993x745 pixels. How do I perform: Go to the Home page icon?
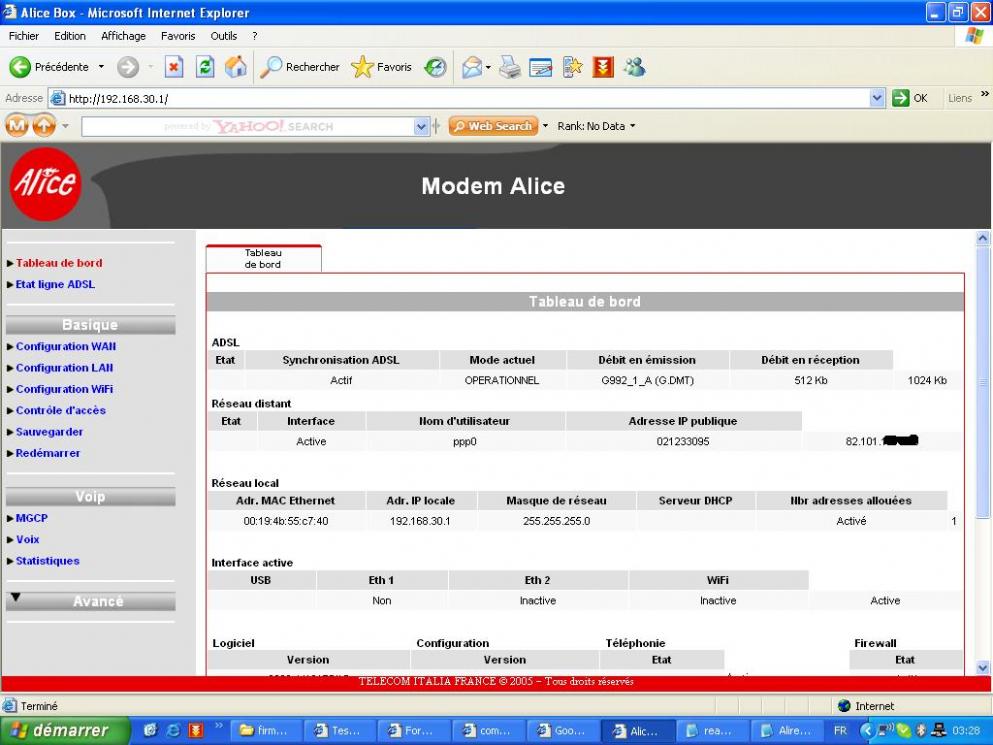(236, 67)
